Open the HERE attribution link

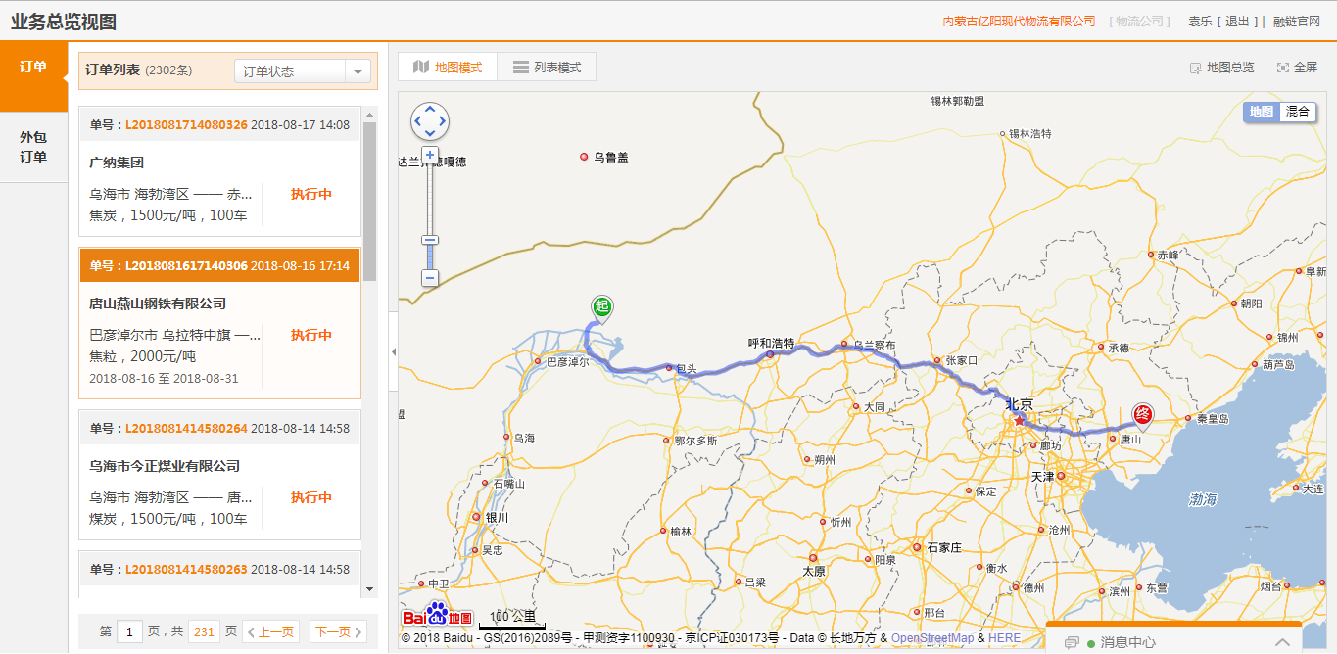[x=1005, y=638]
